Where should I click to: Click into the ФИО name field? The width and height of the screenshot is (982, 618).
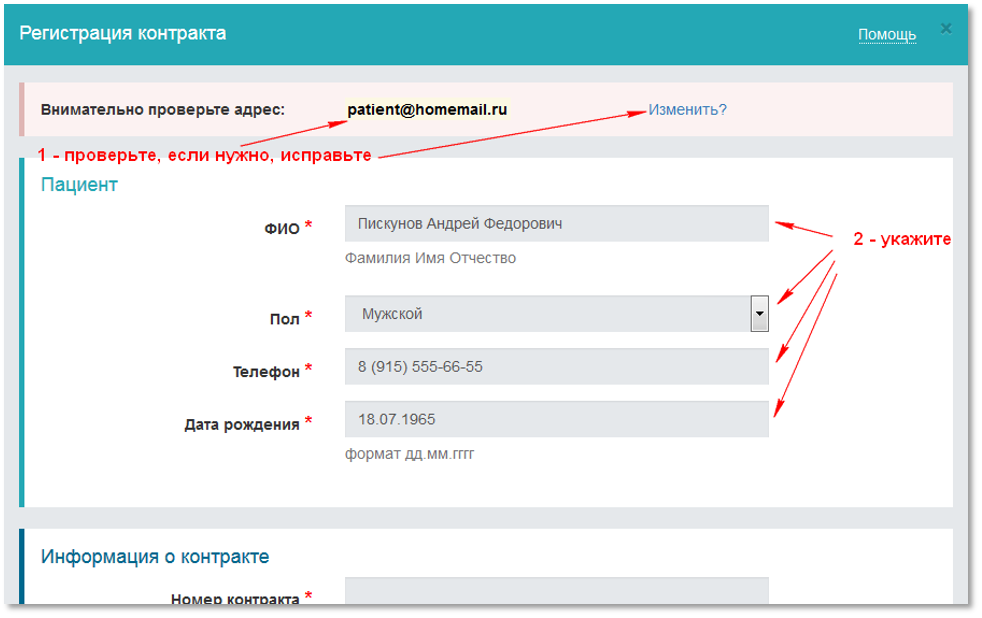[x=556, y=224]
